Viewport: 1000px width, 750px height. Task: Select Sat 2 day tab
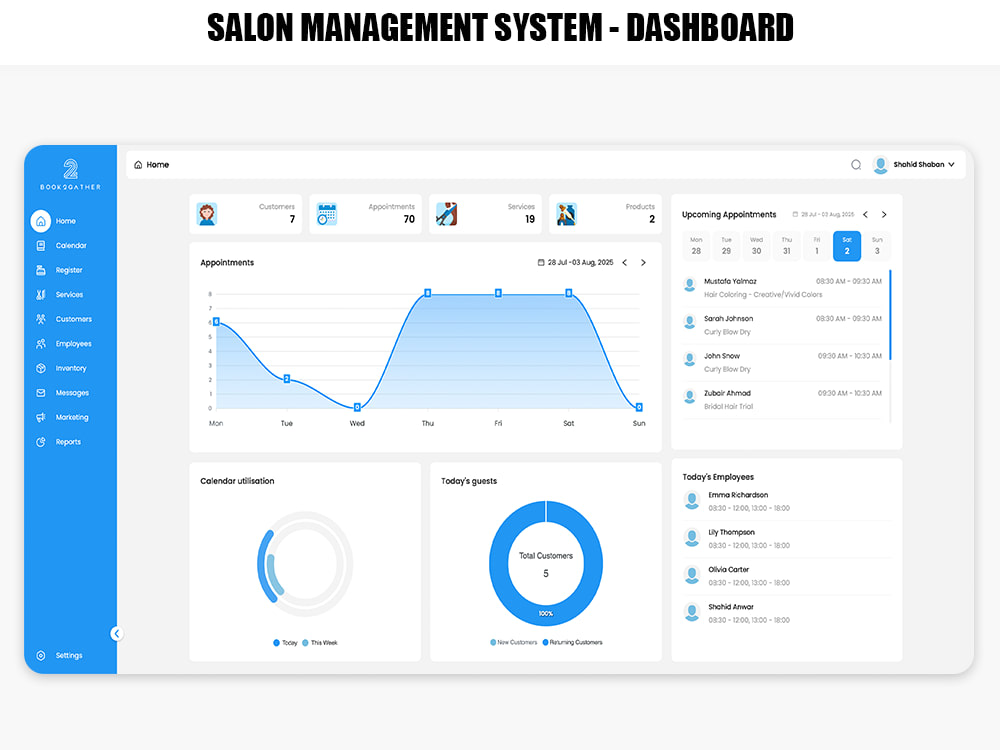pos(847,246)
